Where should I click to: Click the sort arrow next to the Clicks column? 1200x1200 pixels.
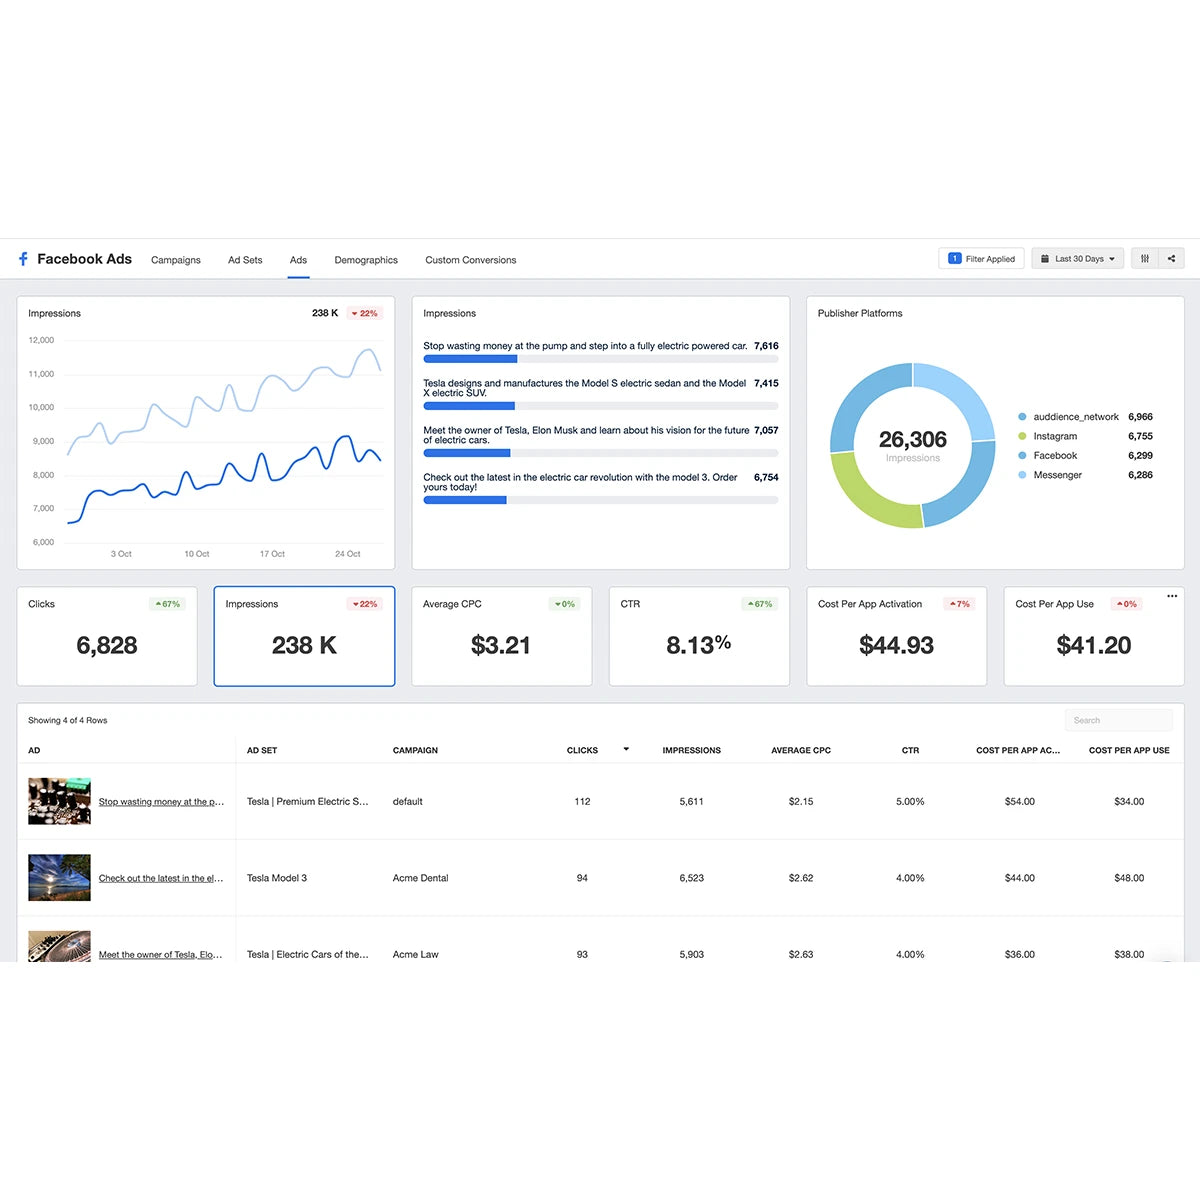(x=626, y=749)
